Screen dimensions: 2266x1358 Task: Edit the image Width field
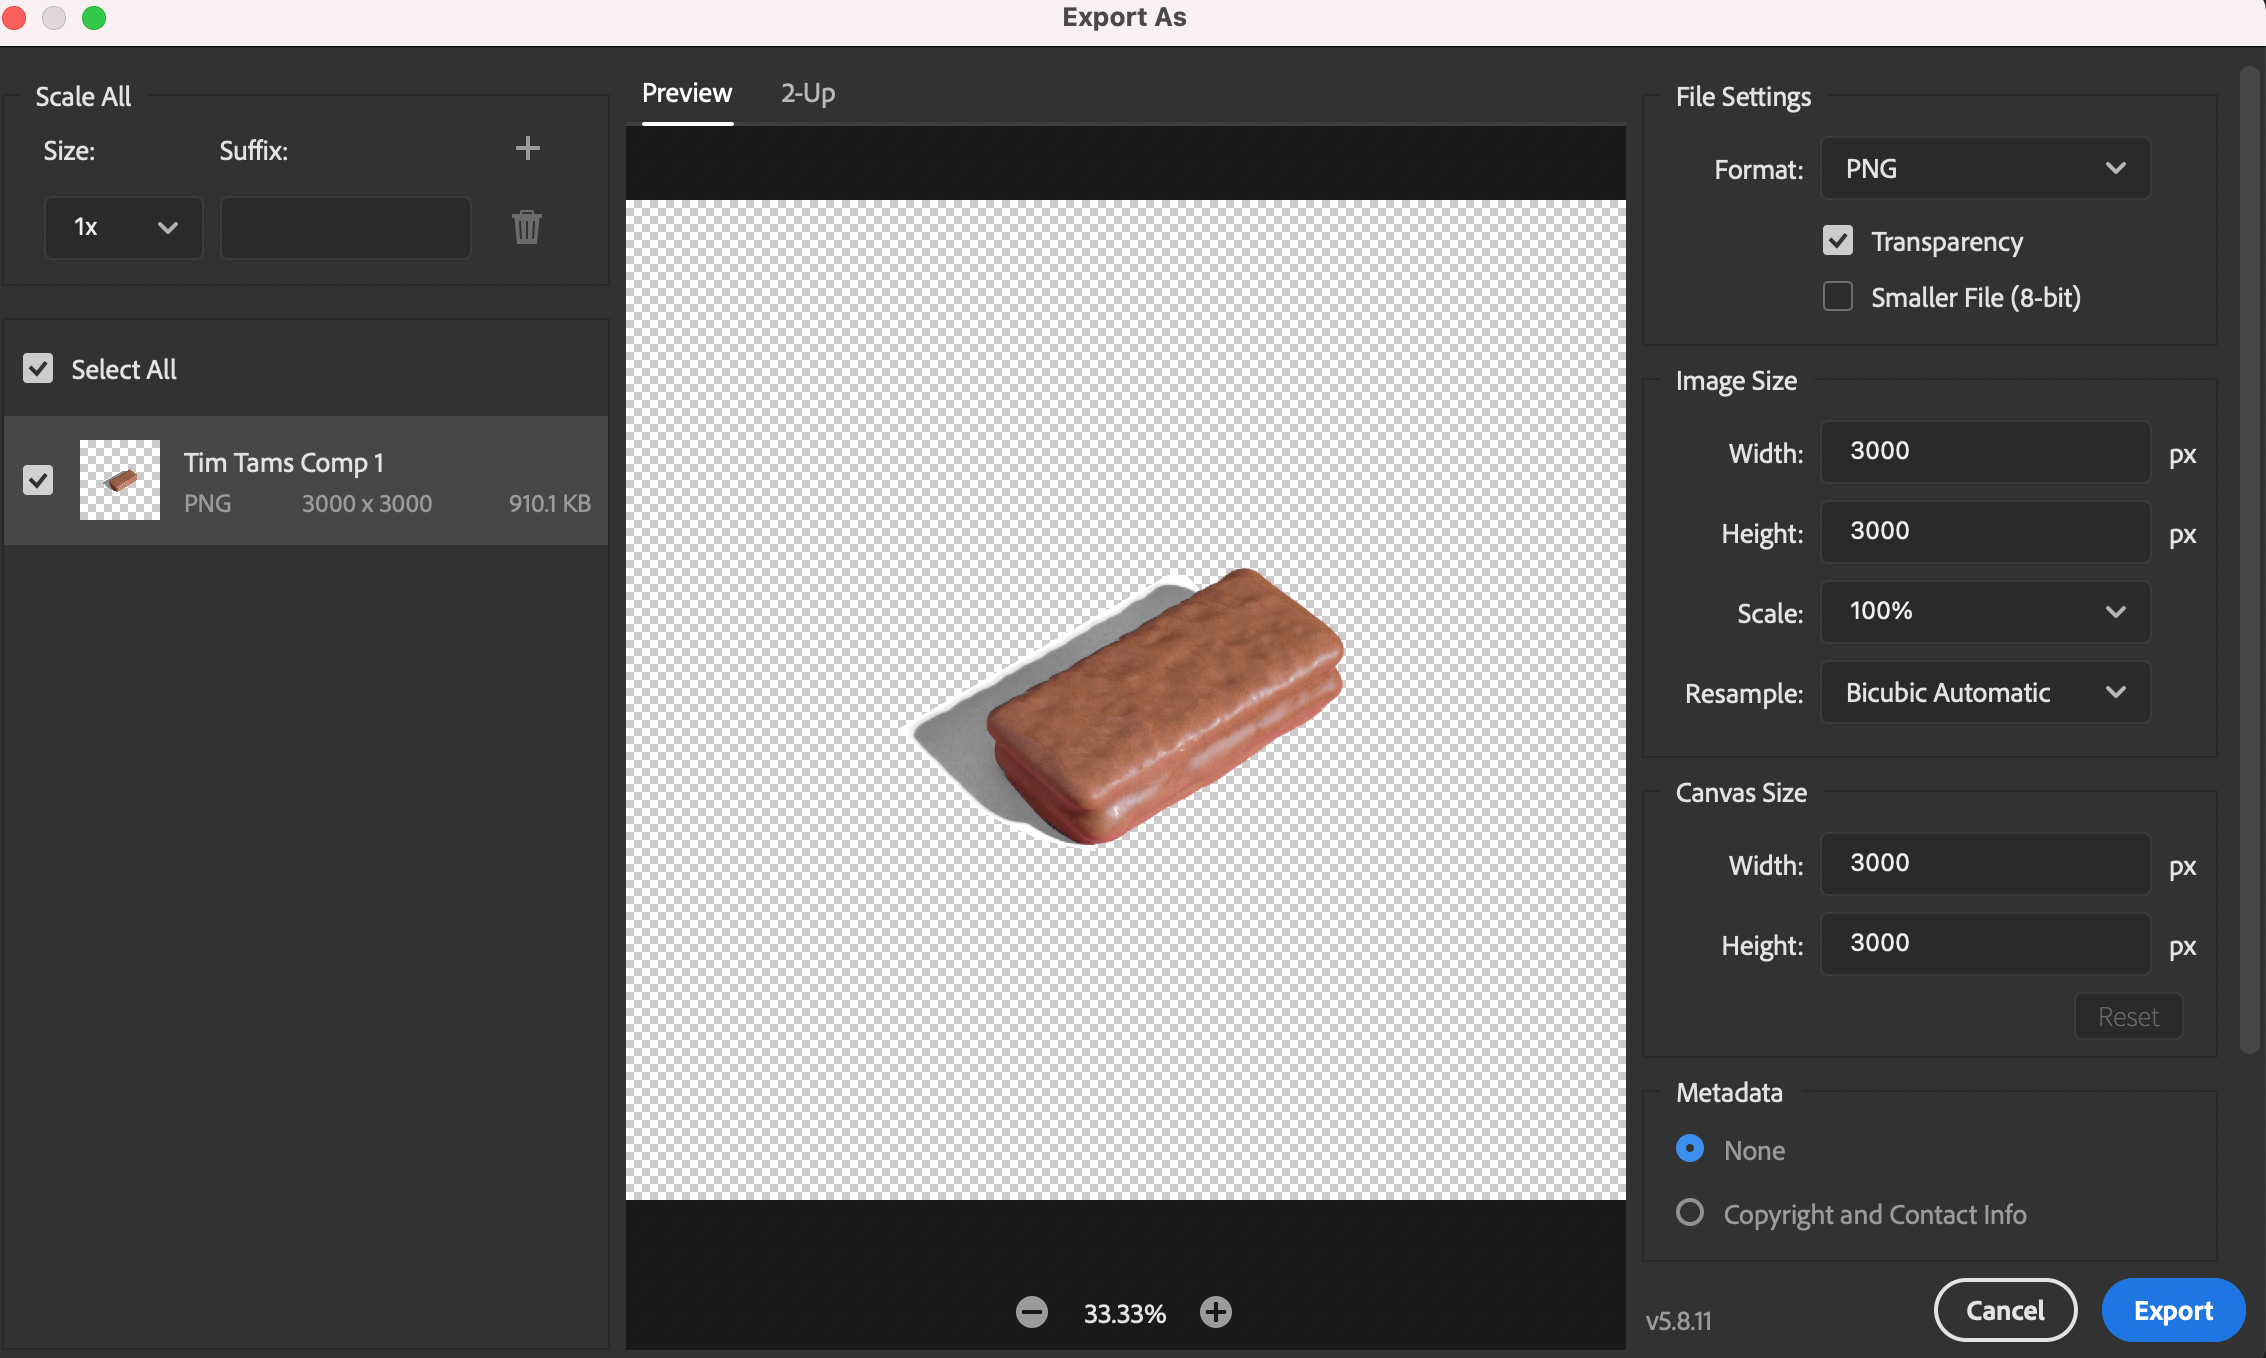pyautogui.click(x=1984, y=452)
